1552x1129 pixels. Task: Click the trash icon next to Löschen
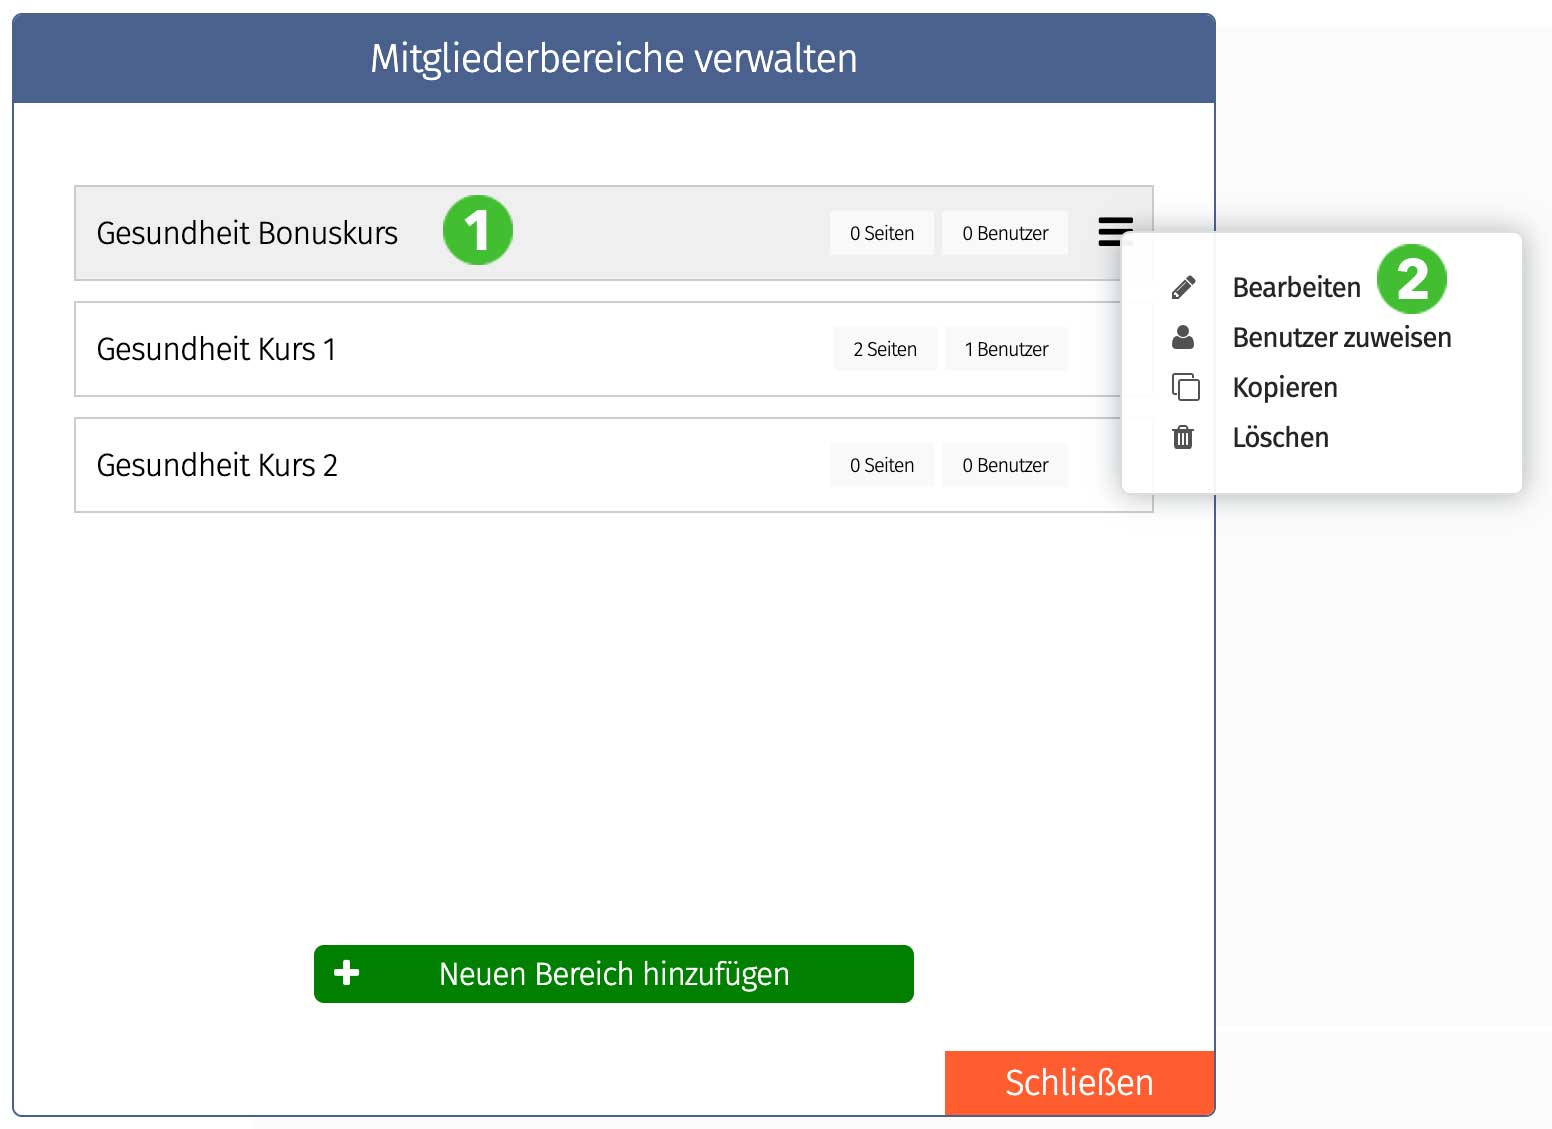pyautogui.click(x=1184, y=437)
